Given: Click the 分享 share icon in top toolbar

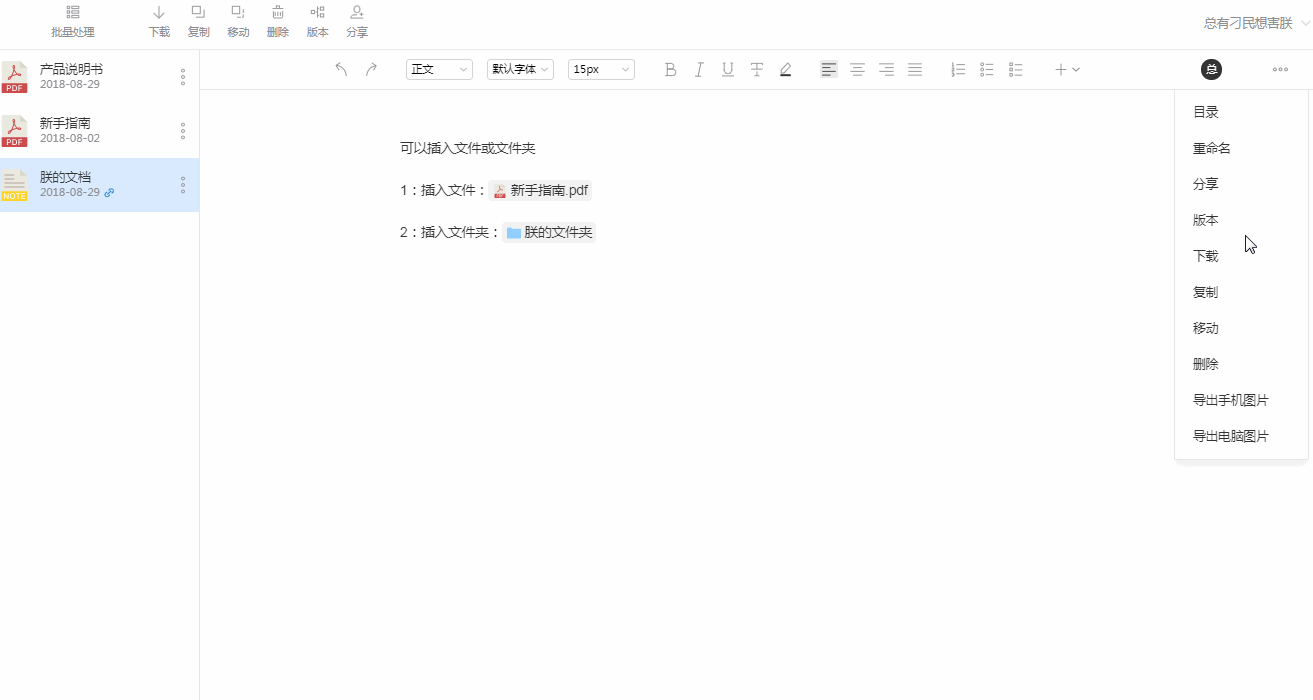Looking at the screenshot, I should (356, 22).
